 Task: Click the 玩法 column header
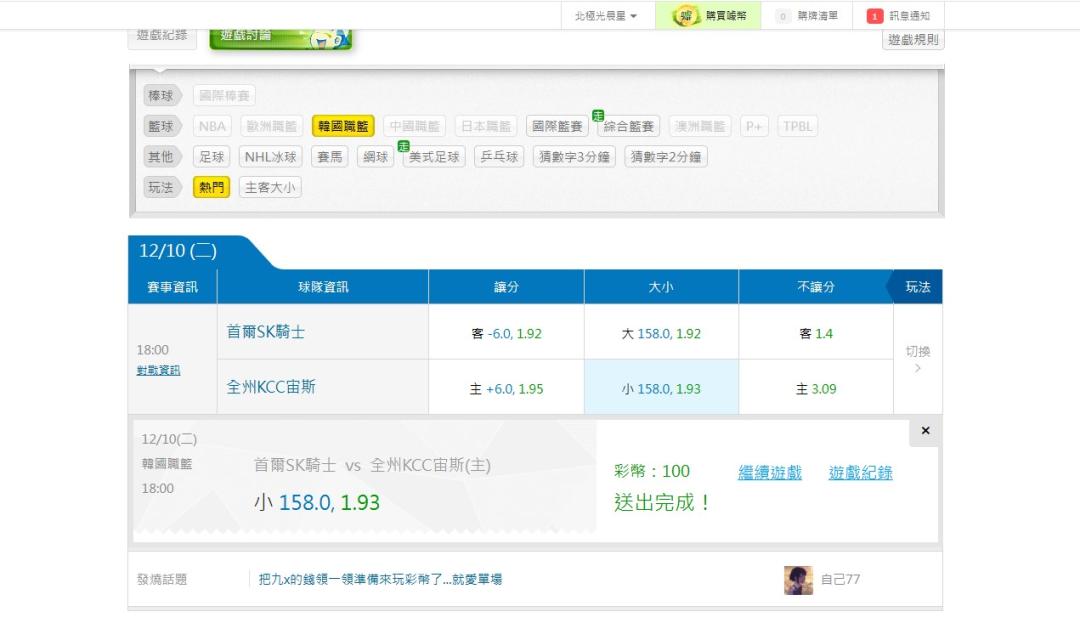click(917, 287)
